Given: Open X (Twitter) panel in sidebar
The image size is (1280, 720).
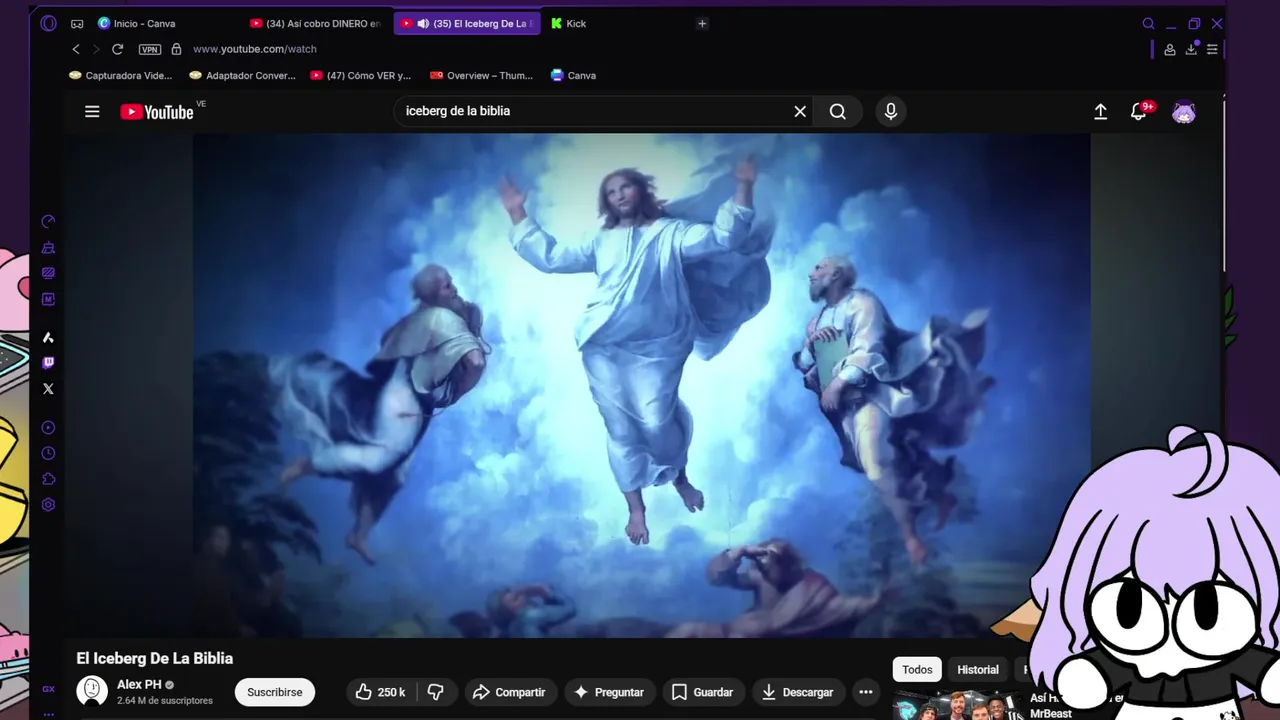Looking at the screenshot, I should pos(48,389).
